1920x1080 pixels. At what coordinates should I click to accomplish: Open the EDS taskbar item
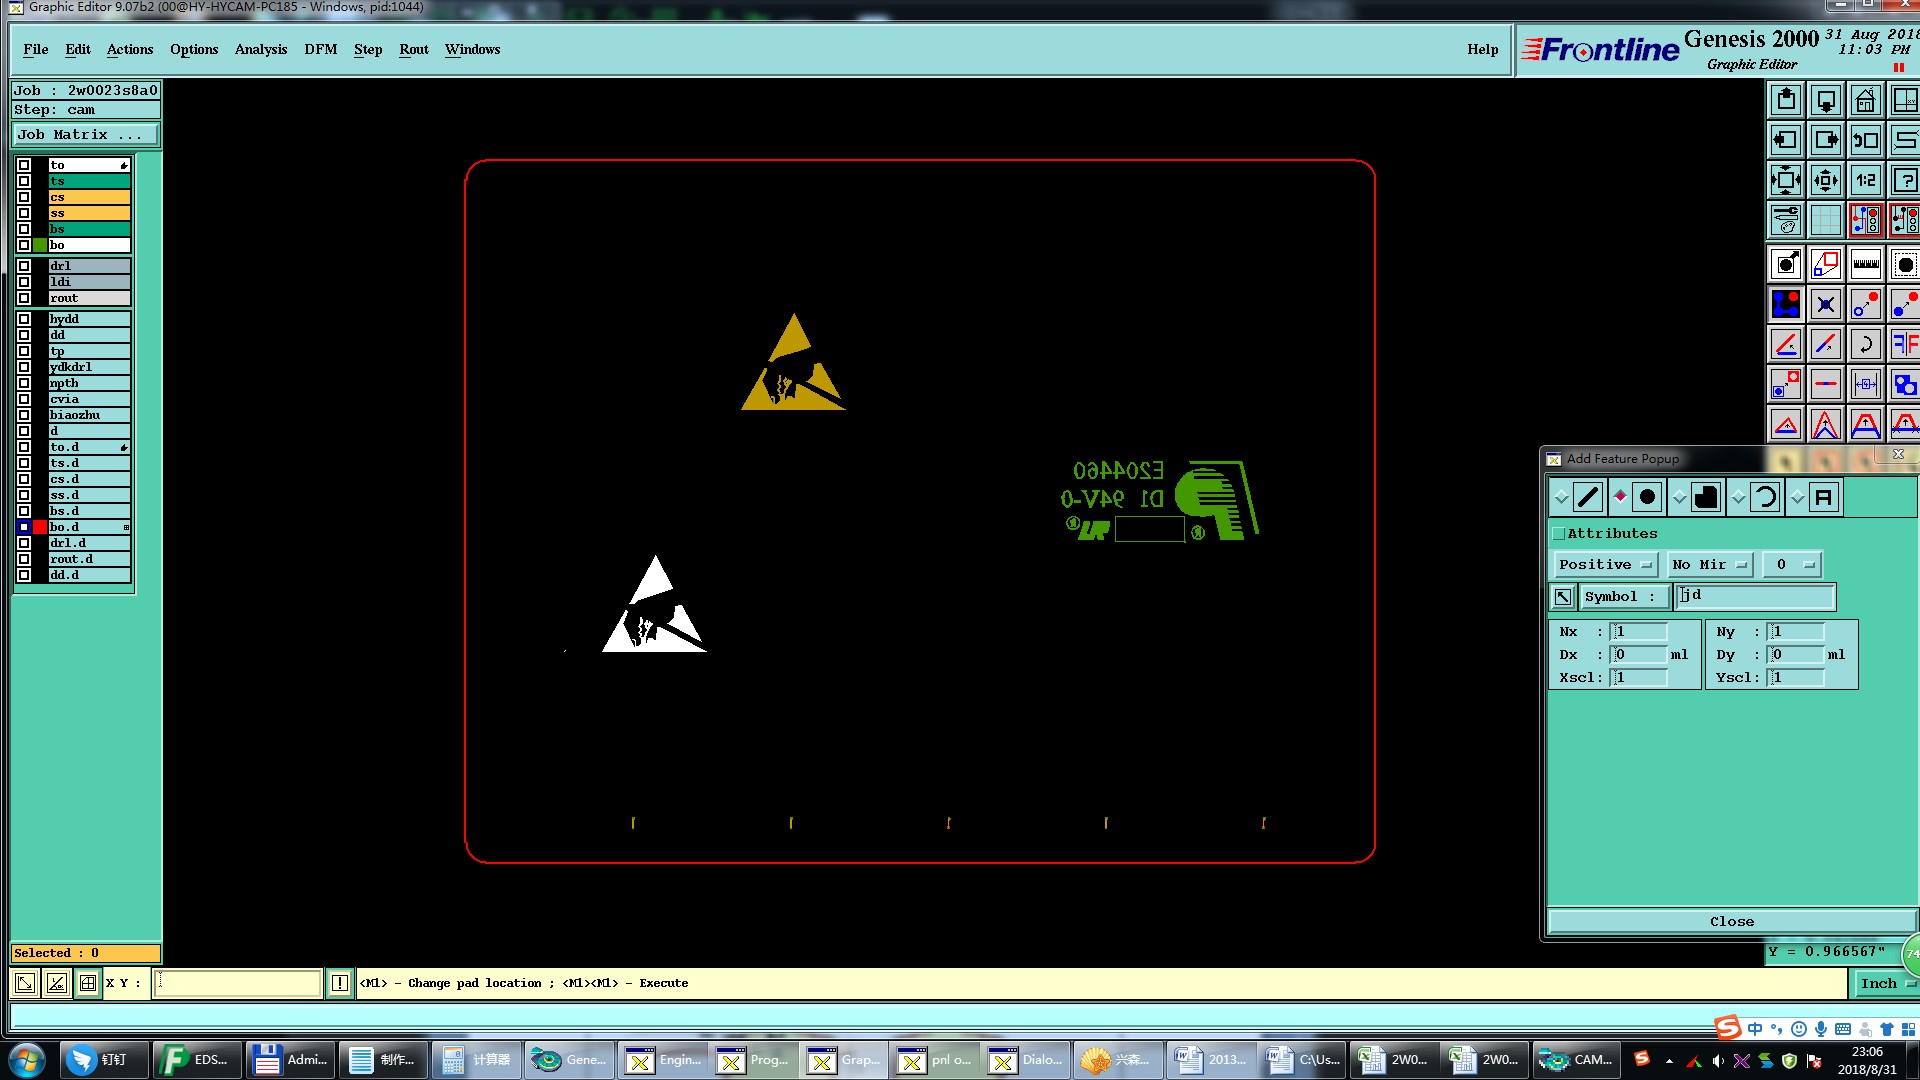click(x=197, y=1060)
